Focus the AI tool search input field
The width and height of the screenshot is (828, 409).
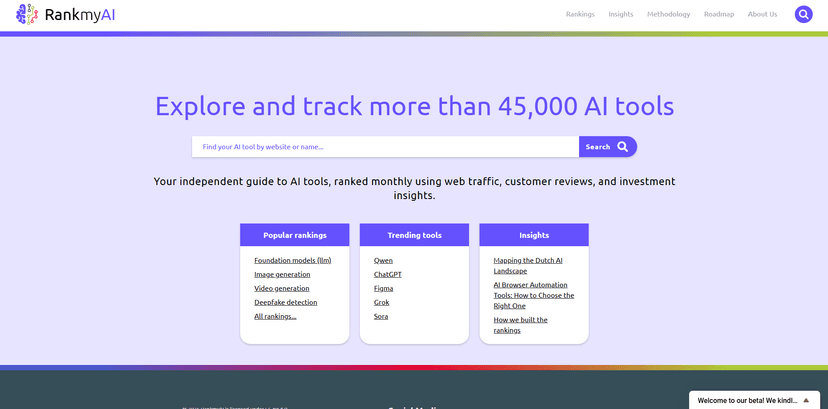[385, 147]
